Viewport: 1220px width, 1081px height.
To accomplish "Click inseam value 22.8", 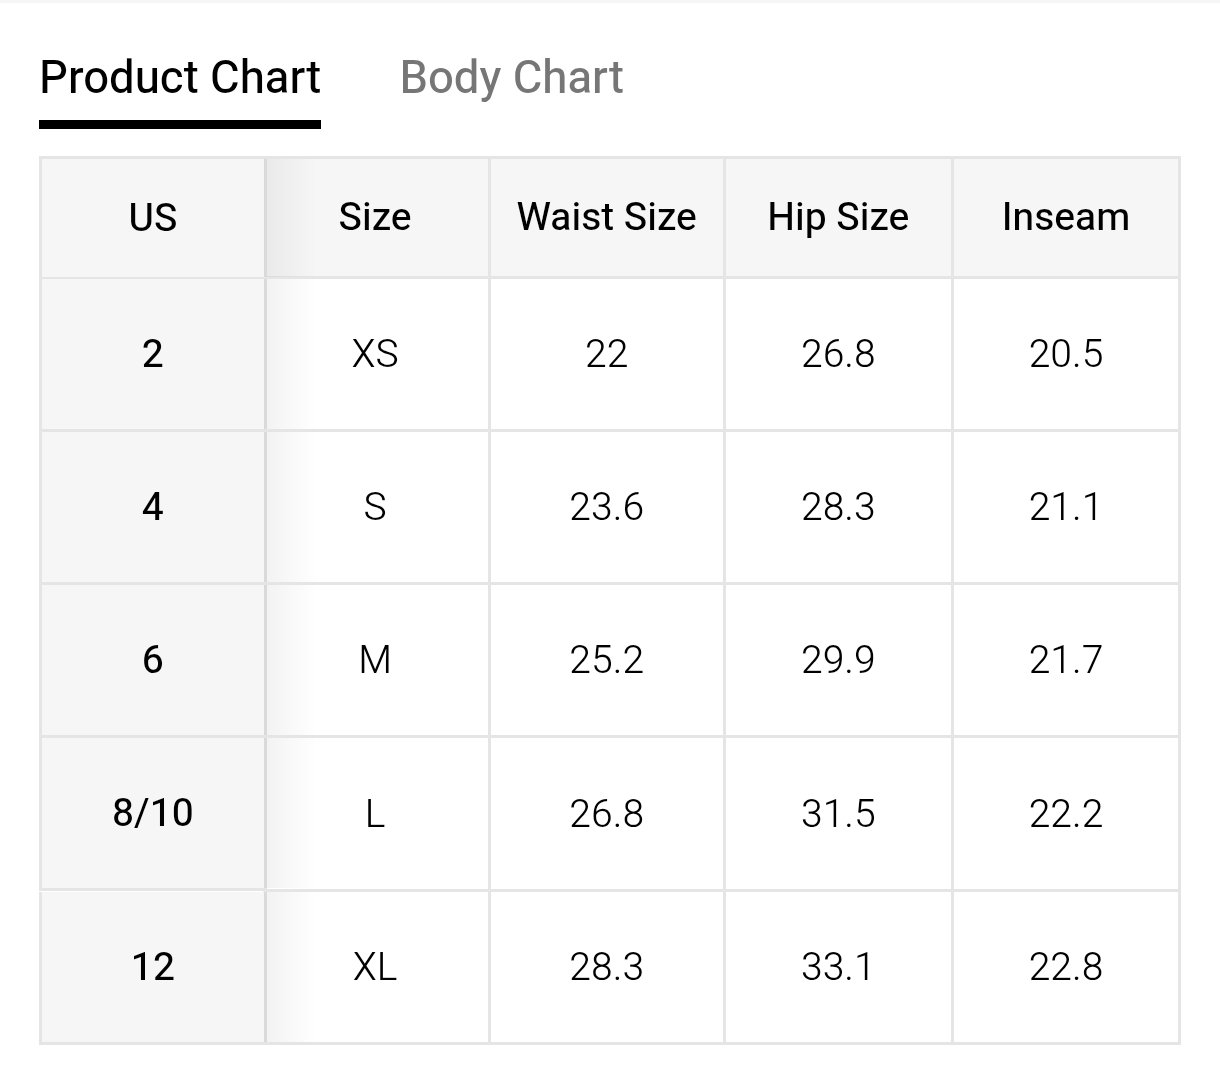I will [x=1066, y=967].
